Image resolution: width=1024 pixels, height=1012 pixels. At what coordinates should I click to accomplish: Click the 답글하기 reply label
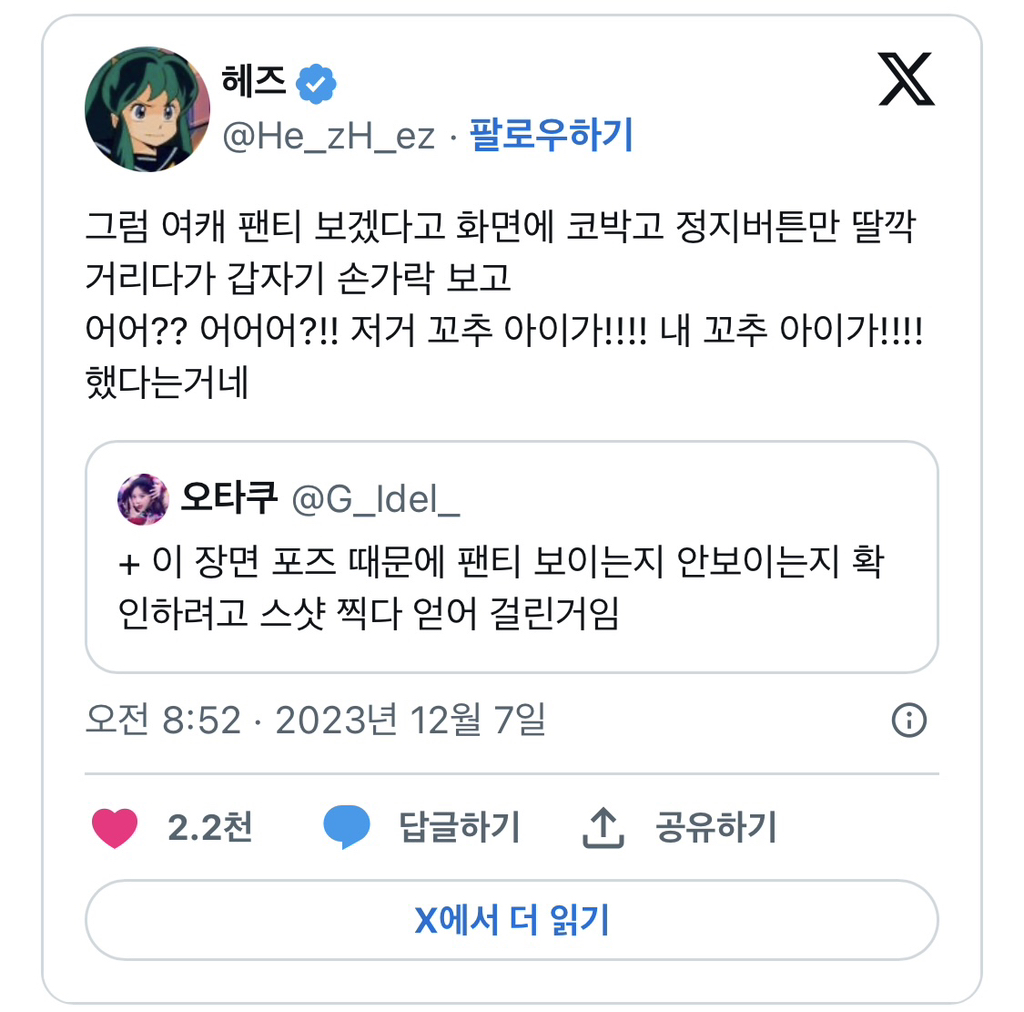pos(459,828)
